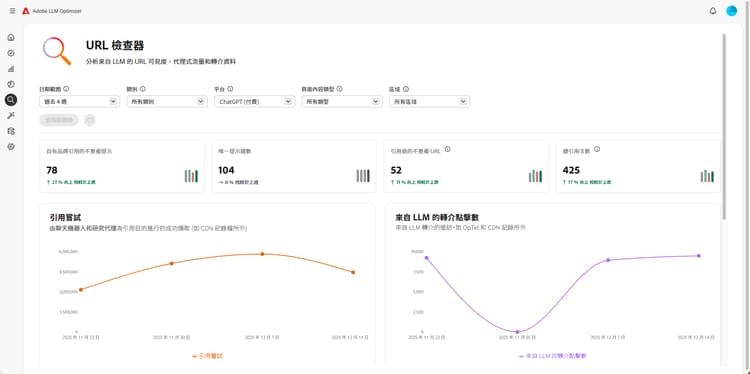Click the sparkline on the 425 card
750x374 pixels.
tap(707, 176)
